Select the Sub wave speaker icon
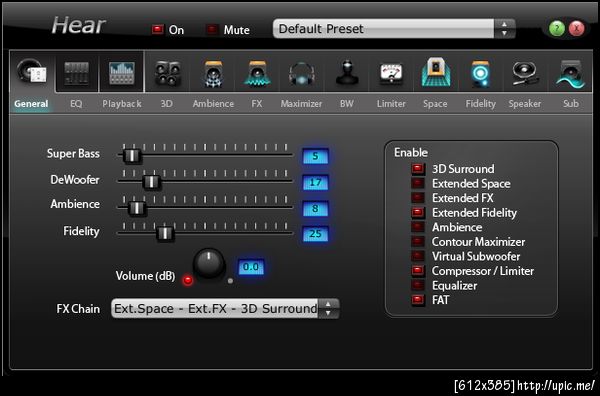 570,73
